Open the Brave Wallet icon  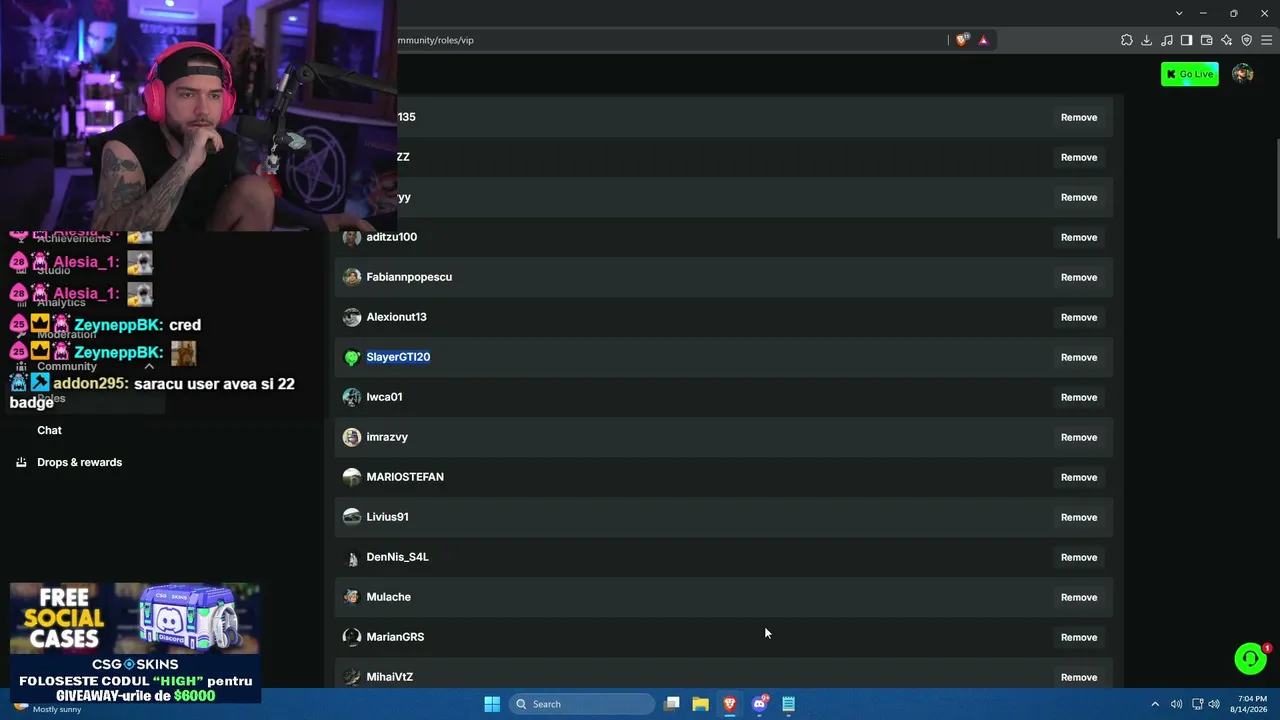point(1207,40)
